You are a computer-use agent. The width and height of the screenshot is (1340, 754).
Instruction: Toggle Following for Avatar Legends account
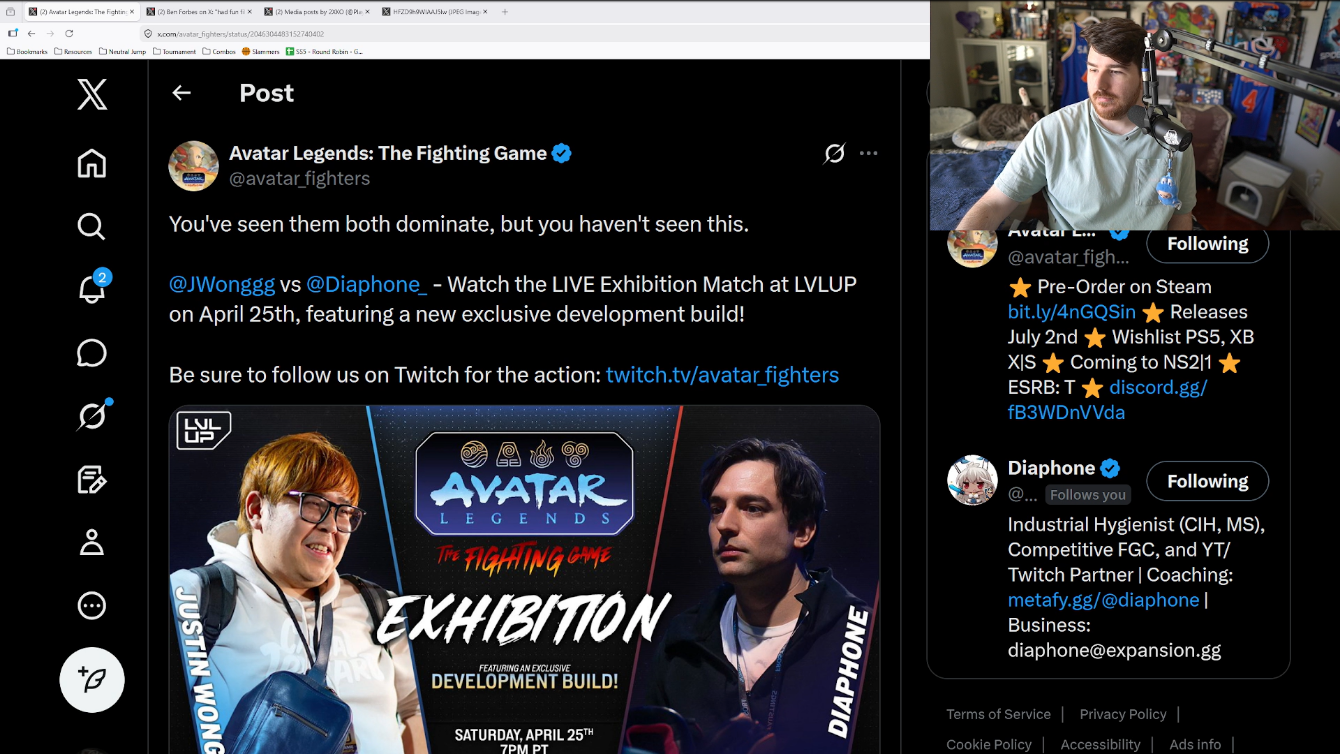coord(1207,244)
